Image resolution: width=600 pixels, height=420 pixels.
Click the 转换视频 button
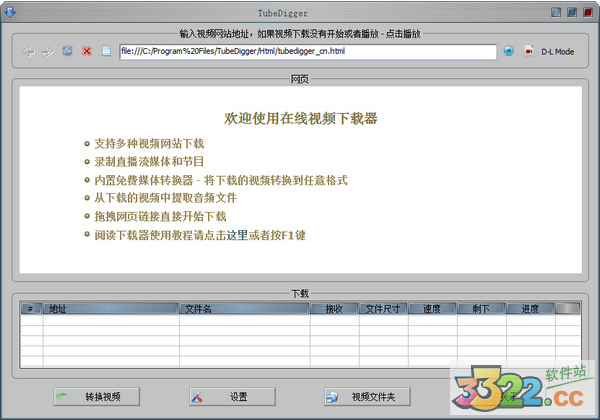click(96, 397)
